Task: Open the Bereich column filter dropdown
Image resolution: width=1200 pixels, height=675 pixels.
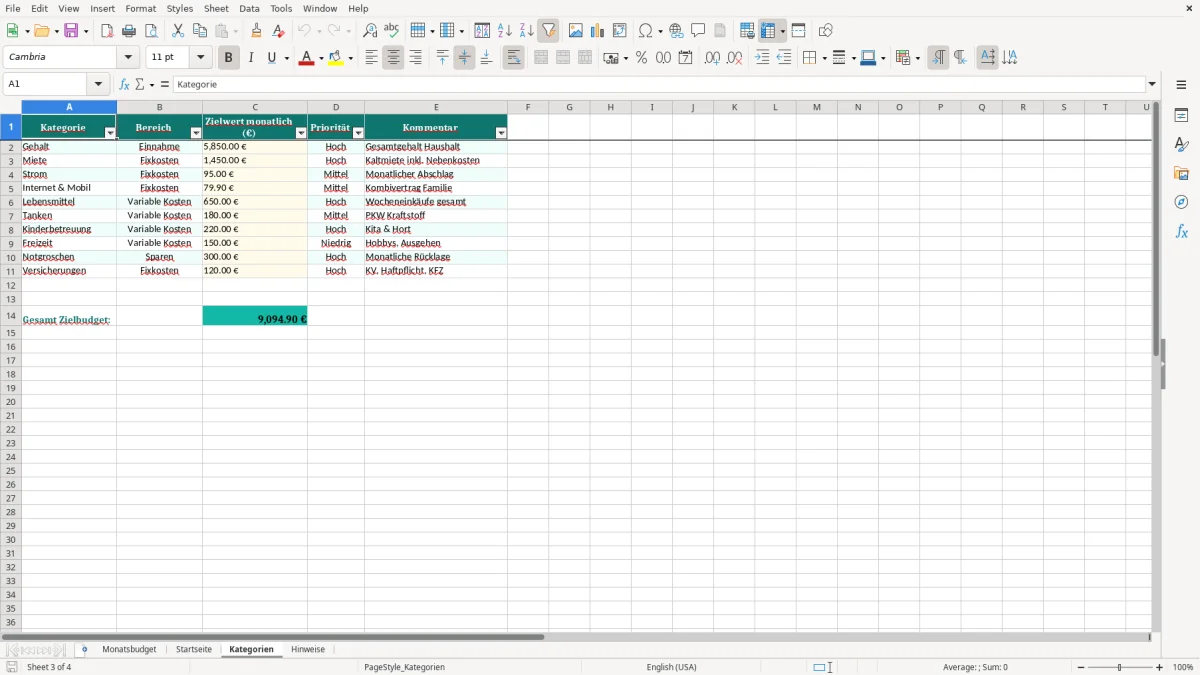Action: pyautogui.click(x=196, y=133)
